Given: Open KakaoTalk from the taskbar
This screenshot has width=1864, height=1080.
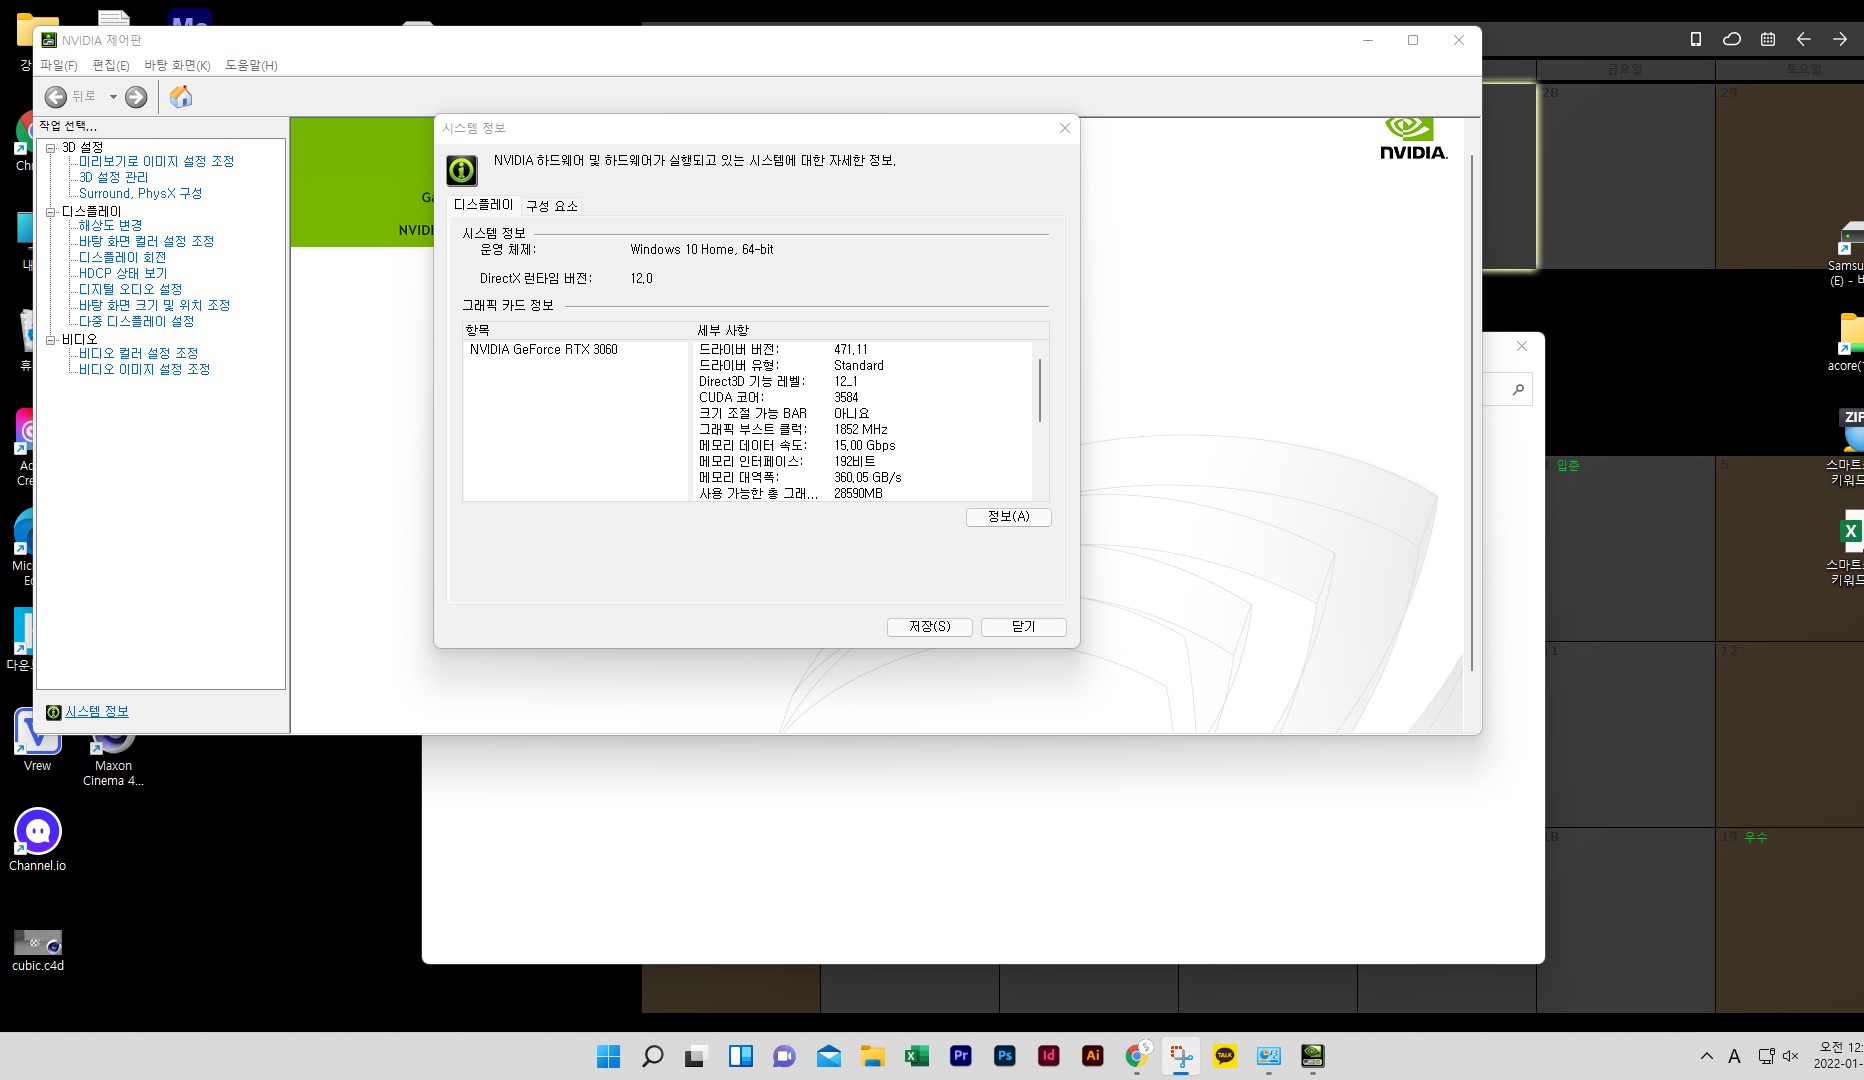Looking at the screenshot, I should tap(1225, 1056).
